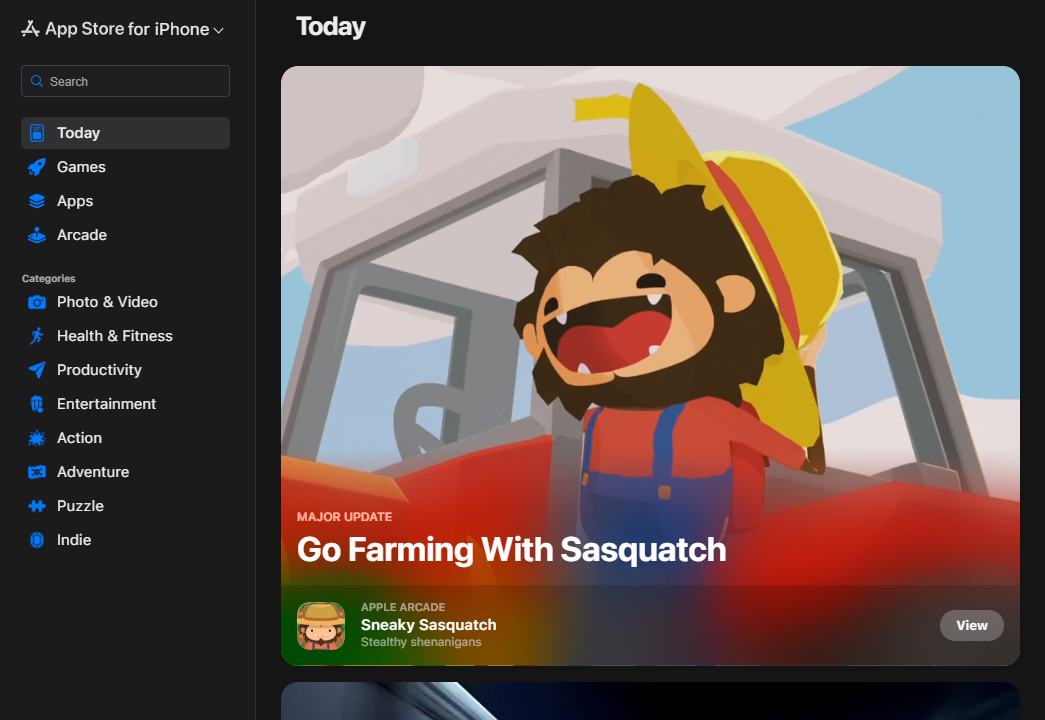Viewport: 1045px width, 720px height.
Task: Click the Puzzle piece icon
Action: [x=37, y=506]
